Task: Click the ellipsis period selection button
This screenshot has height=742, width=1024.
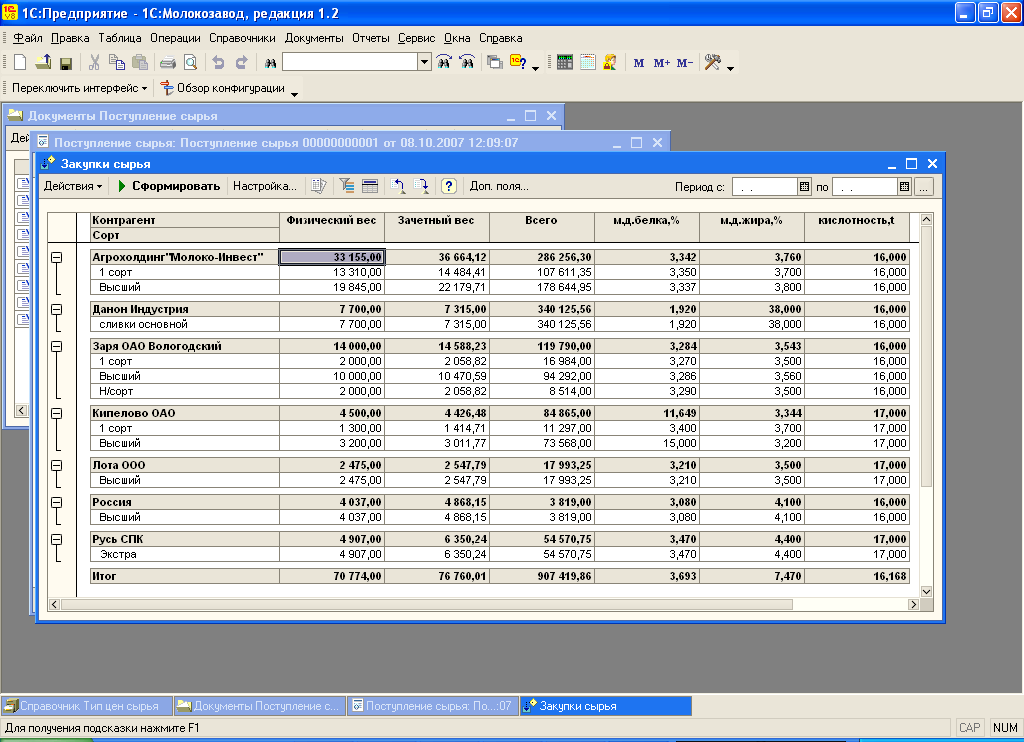Action: tap(923, 187)
